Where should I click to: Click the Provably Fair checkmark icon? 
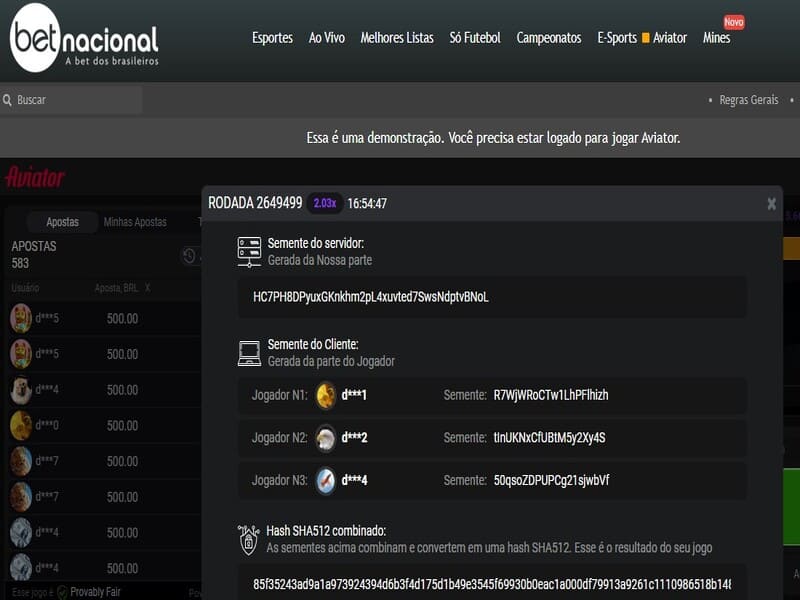62,592
